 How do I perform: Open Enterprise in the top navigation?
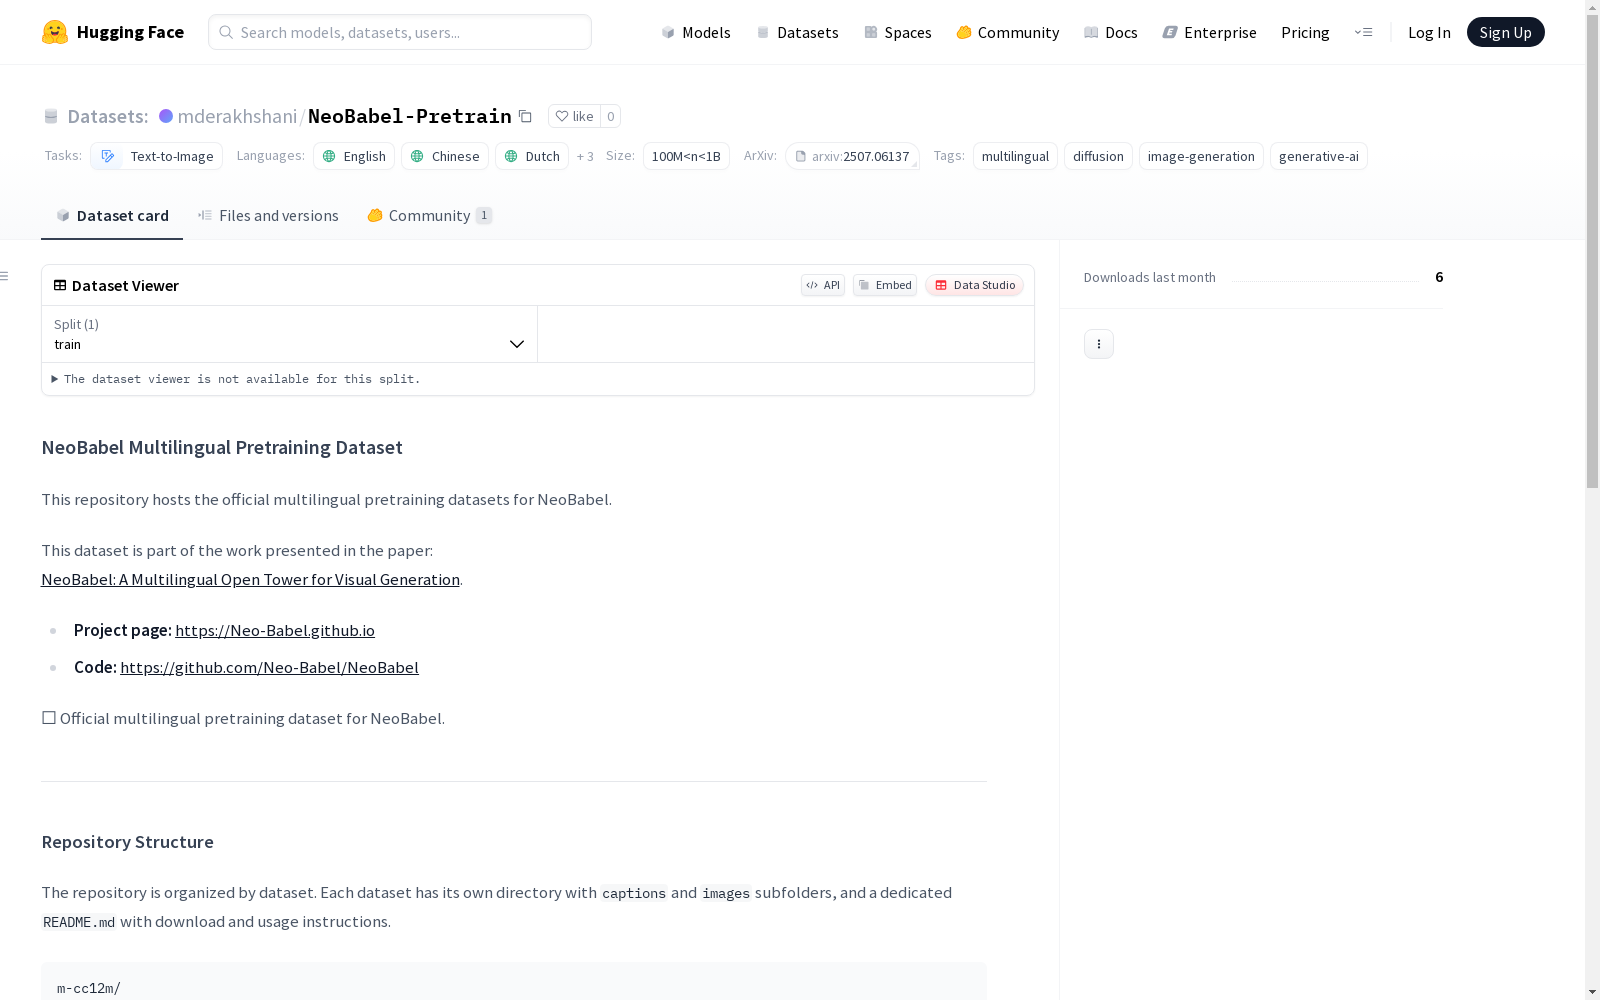coord(1210,32)
